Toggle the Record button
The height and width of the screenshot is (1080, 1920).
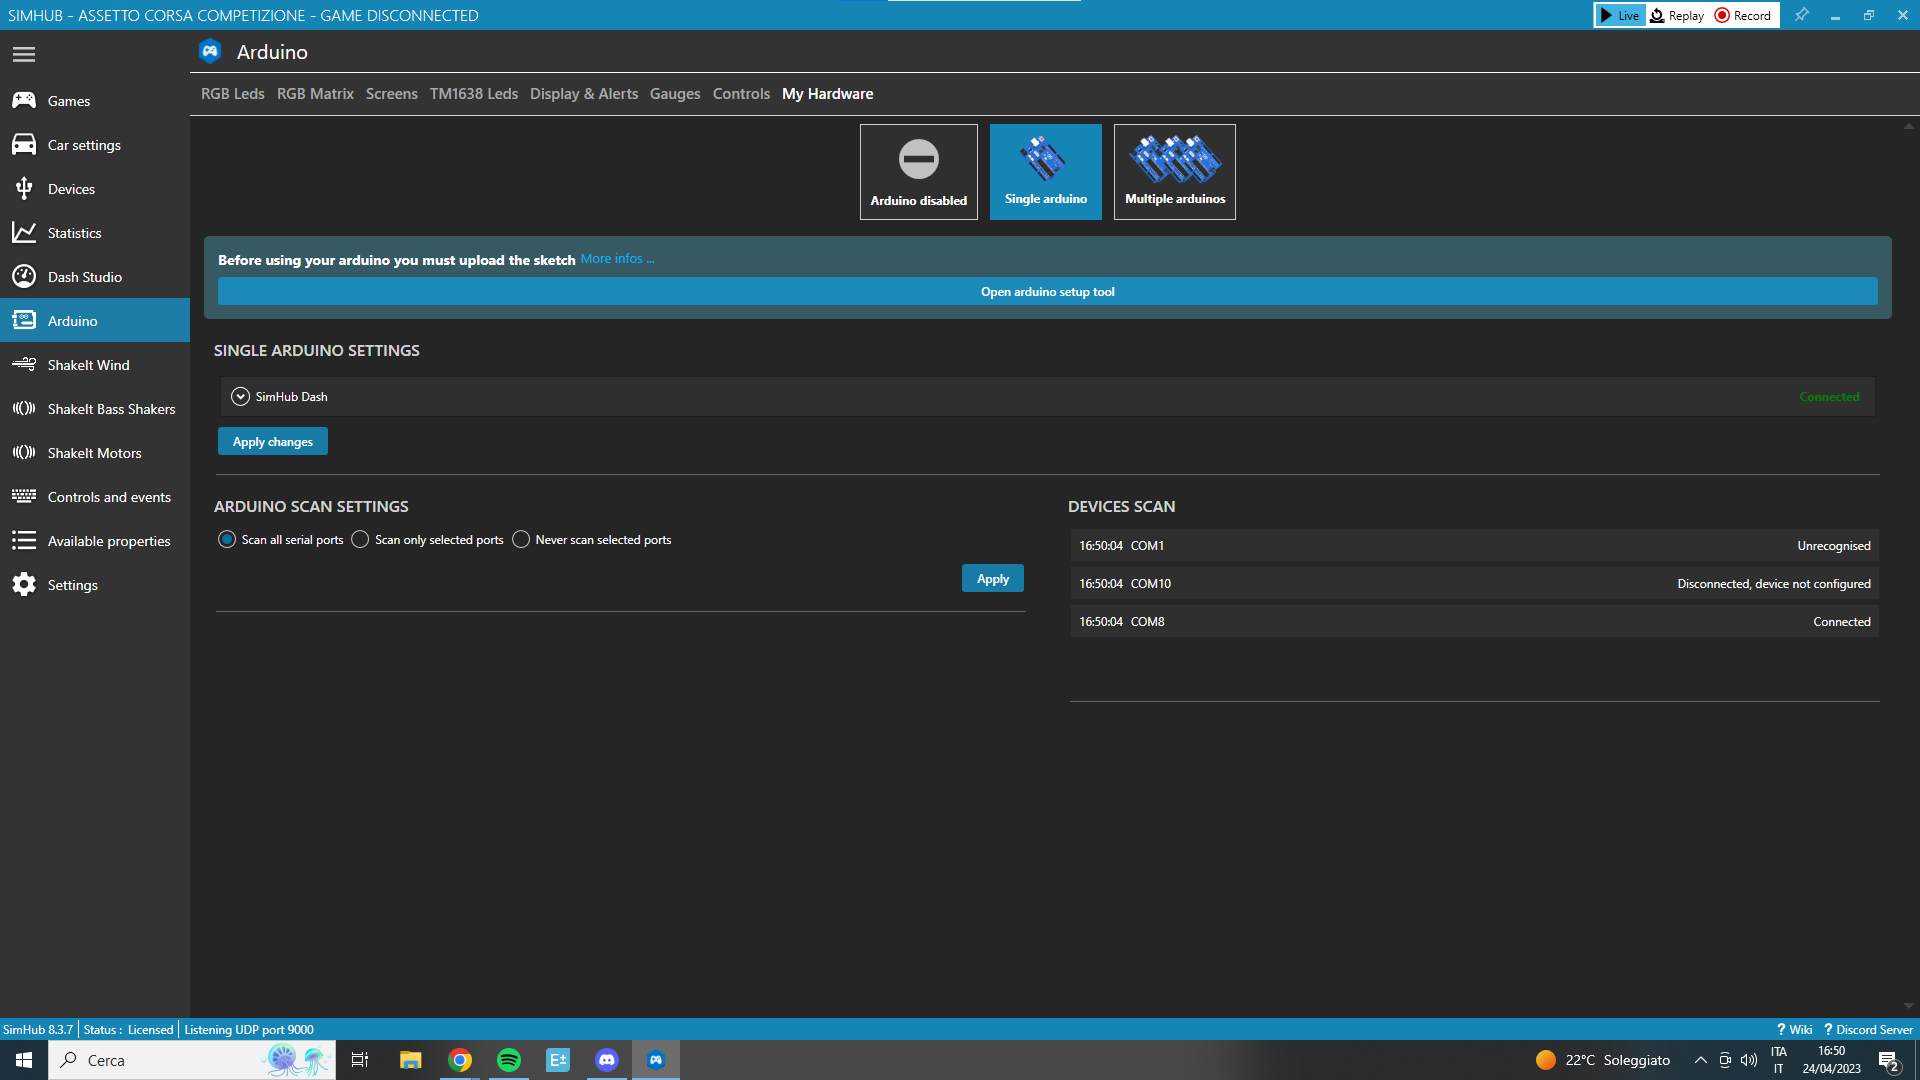click(1743, 15)
